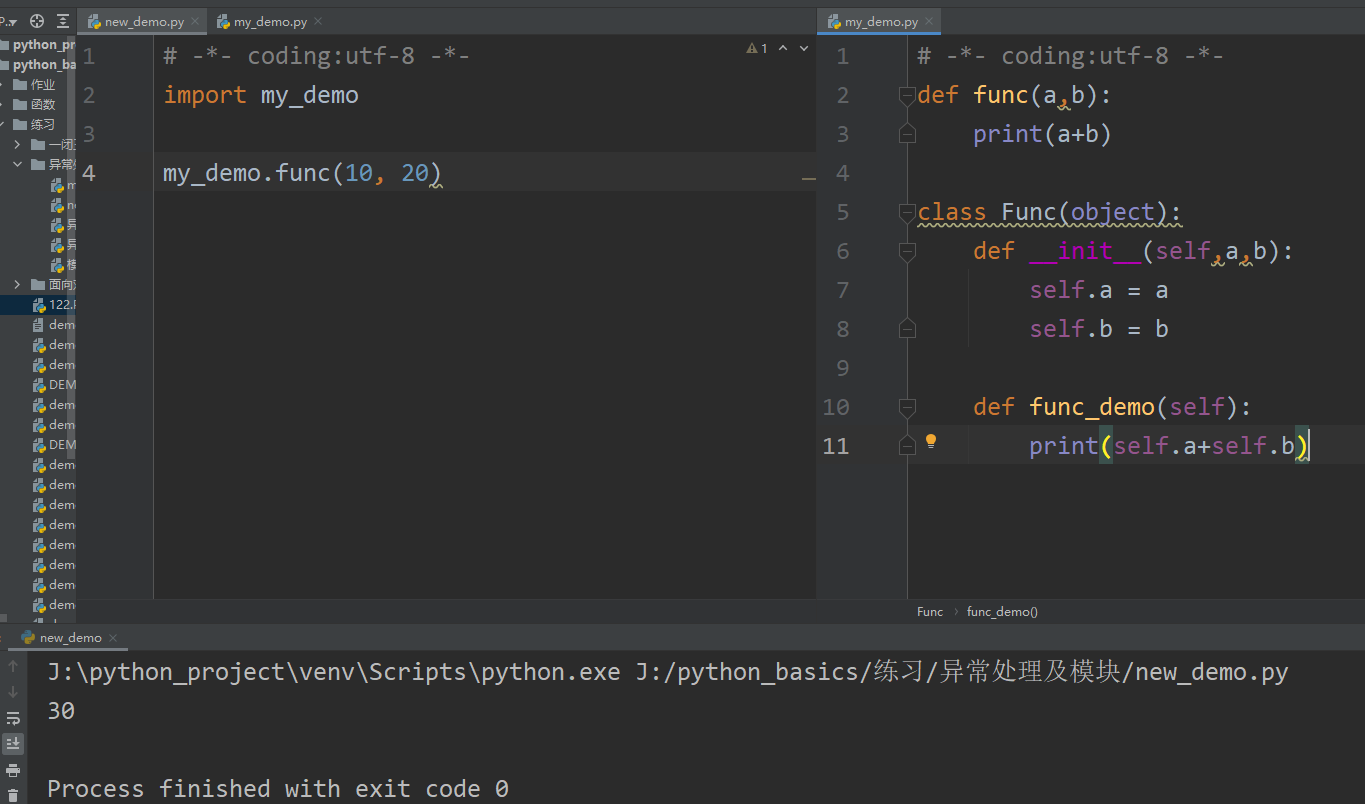1365x804 pixels.
Task: Click the warning count indicator in editor header
Action: (753, 47)
